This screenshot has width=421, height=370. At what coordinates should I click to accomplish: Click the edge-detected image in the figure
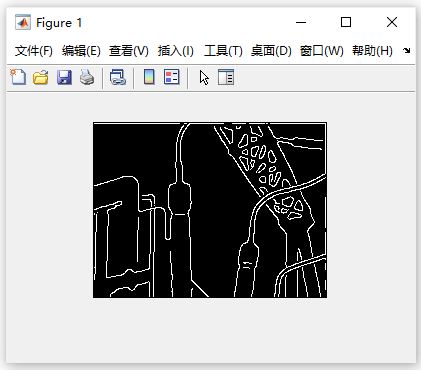click(210, 210)
